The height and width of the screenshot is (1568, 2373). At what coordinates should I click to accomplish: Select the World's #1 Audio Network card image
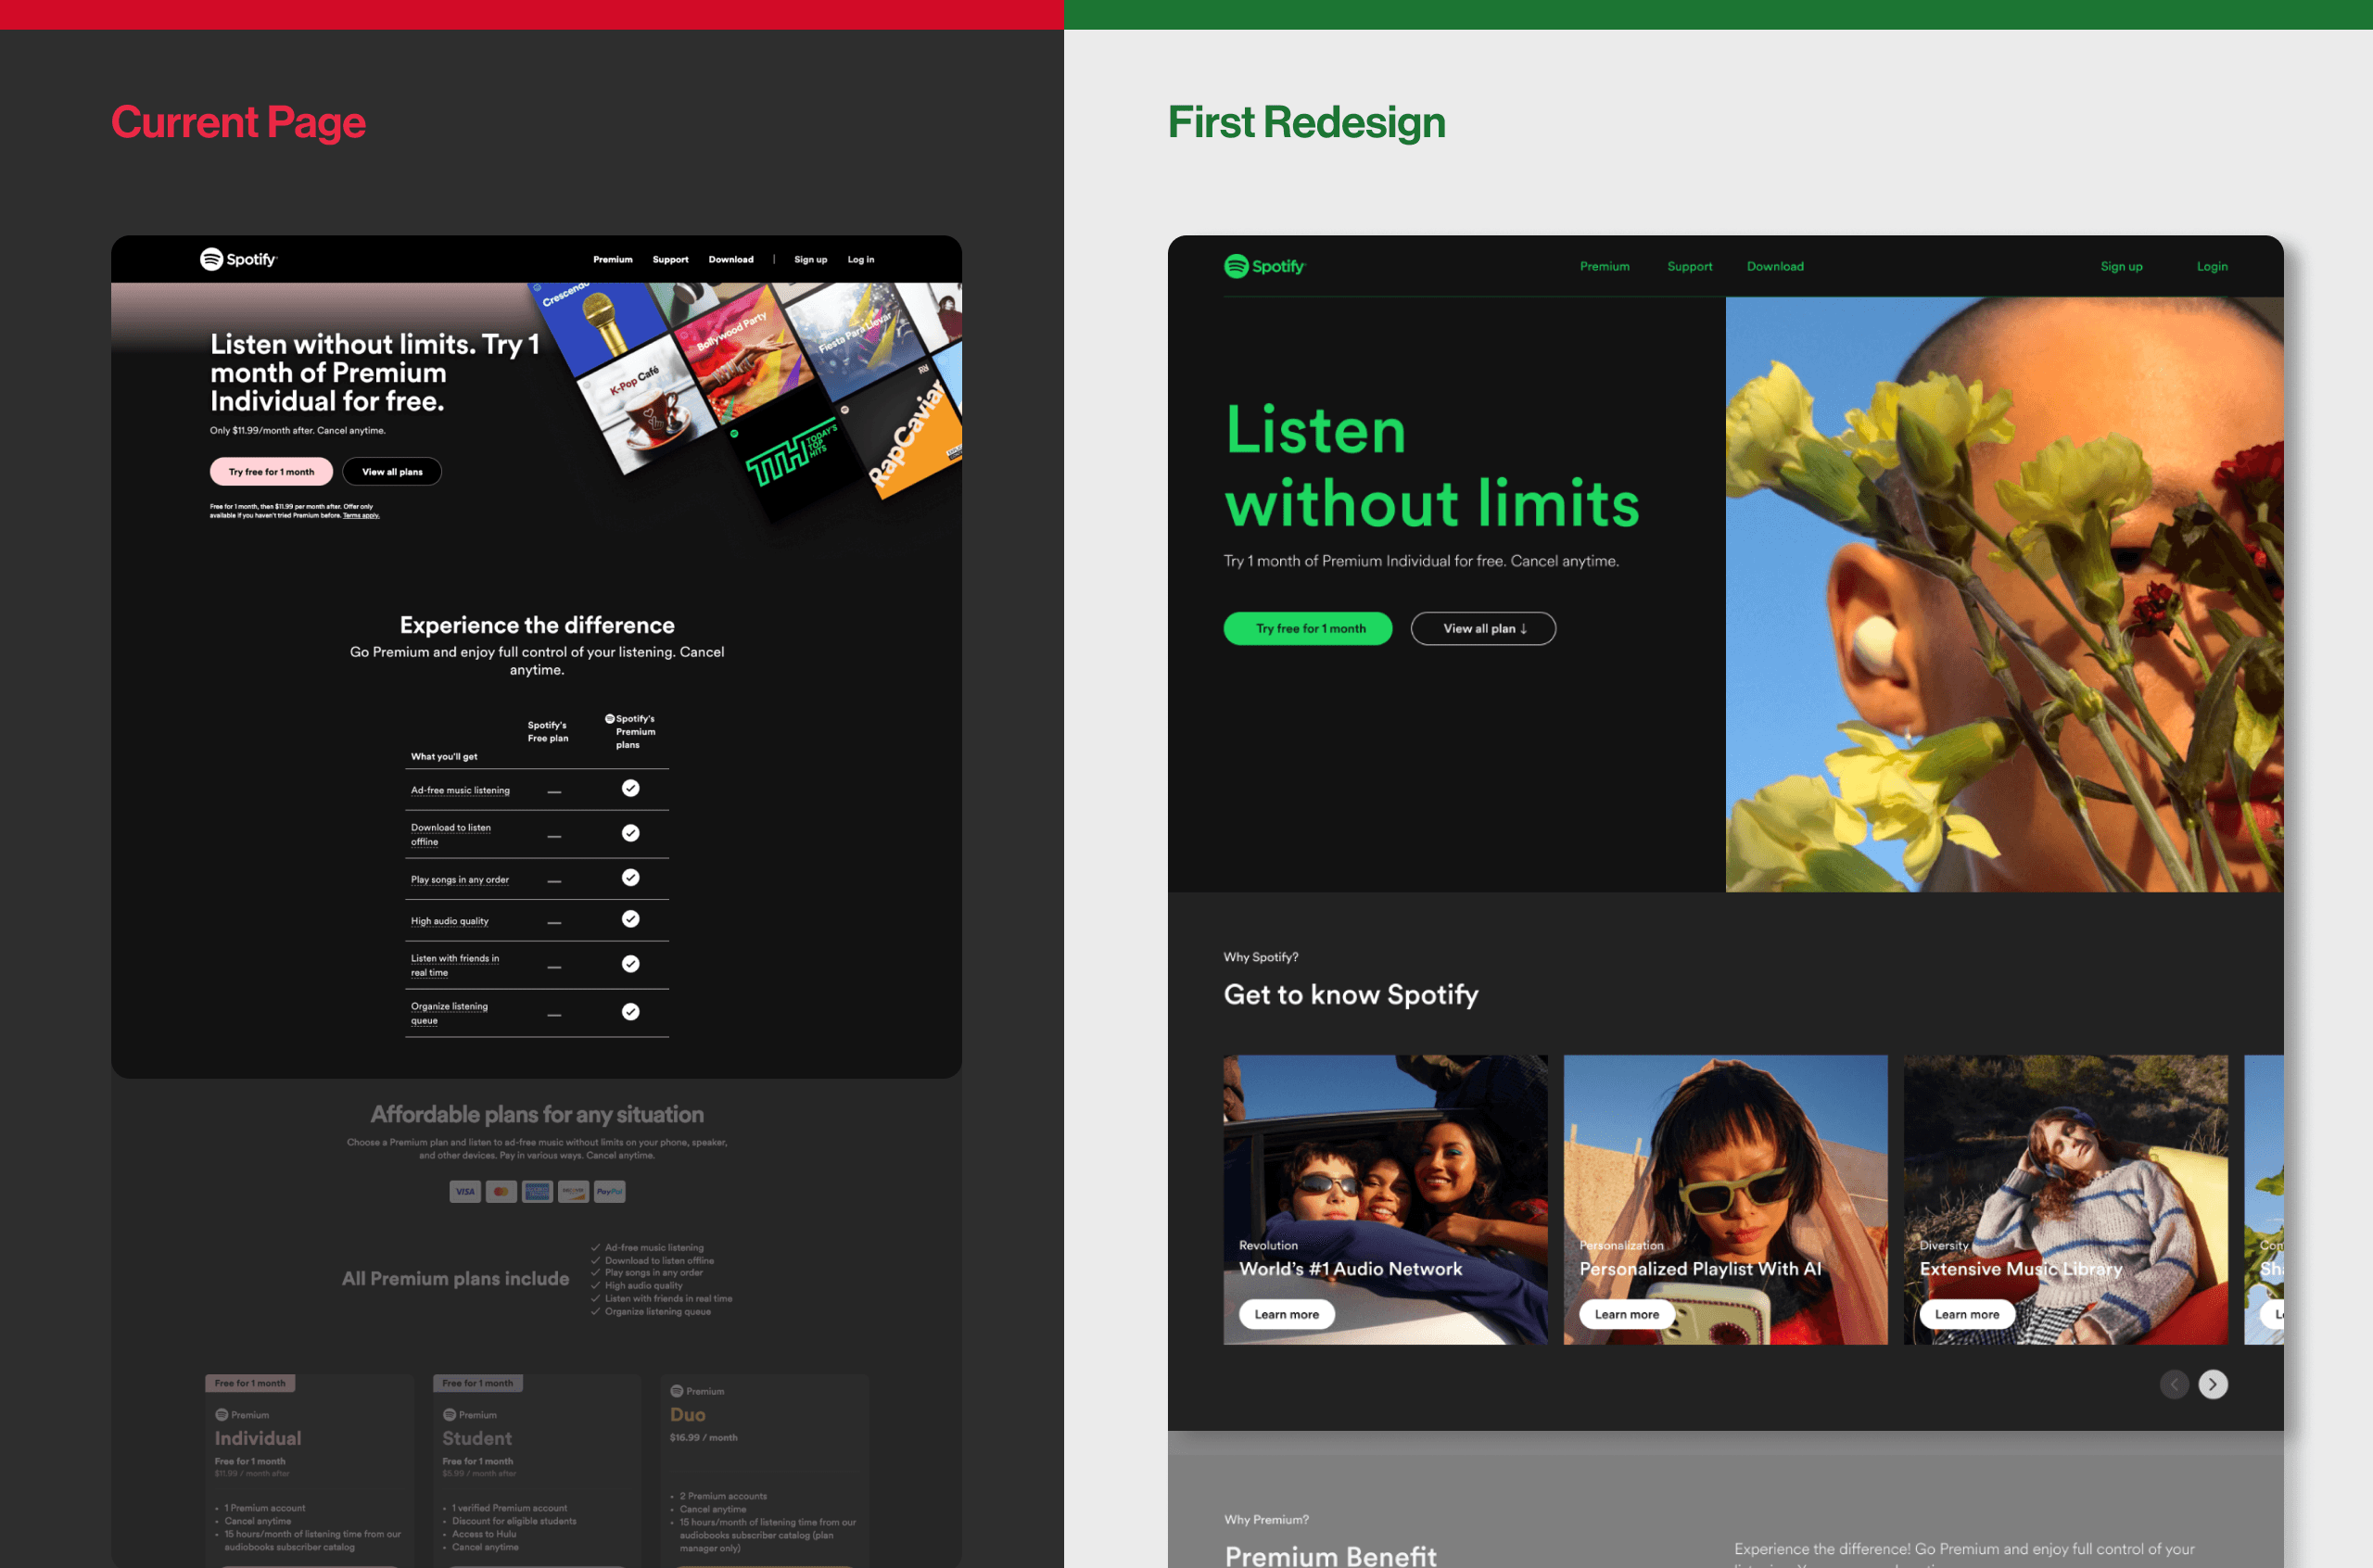pyautogui.click(x=1385, y=1150)
